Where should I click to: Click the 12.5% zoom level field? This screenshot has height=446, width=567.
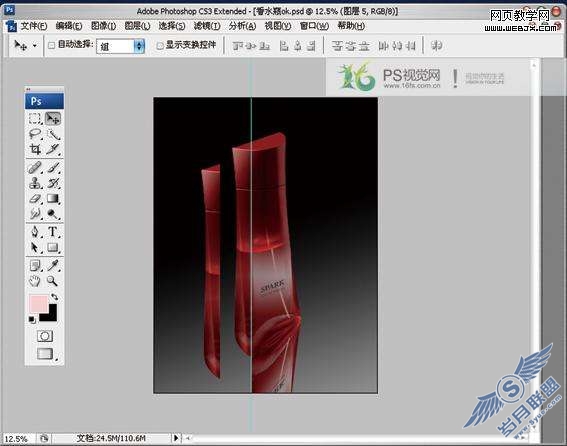[17, 438]
